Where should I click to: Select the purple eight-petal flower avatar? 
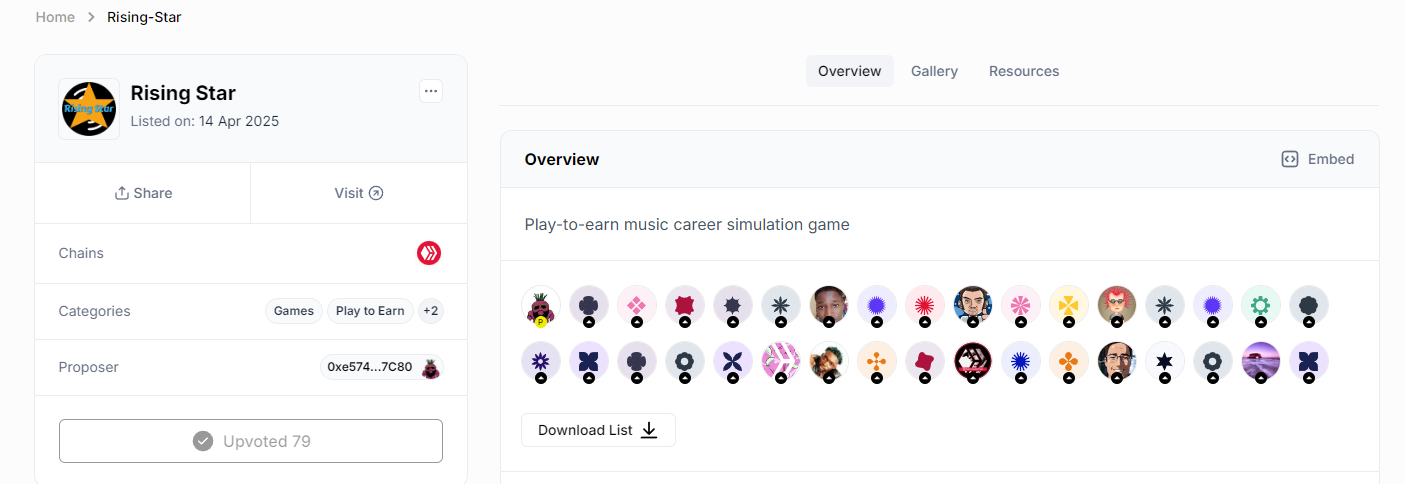coord(541,361)
